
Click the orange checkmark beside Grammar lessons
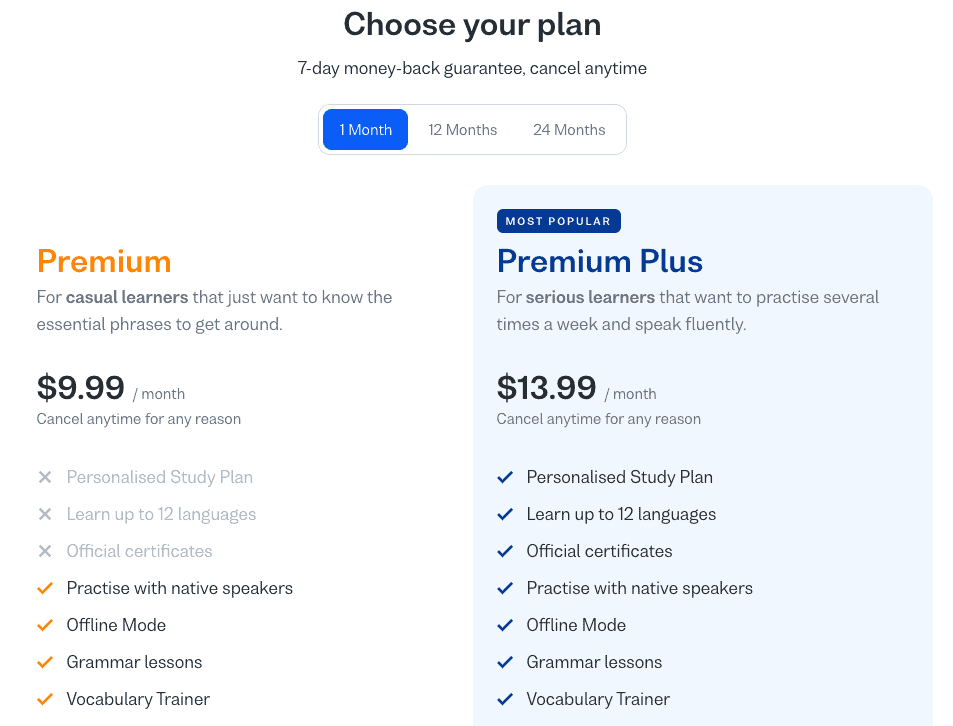[45, 663]
